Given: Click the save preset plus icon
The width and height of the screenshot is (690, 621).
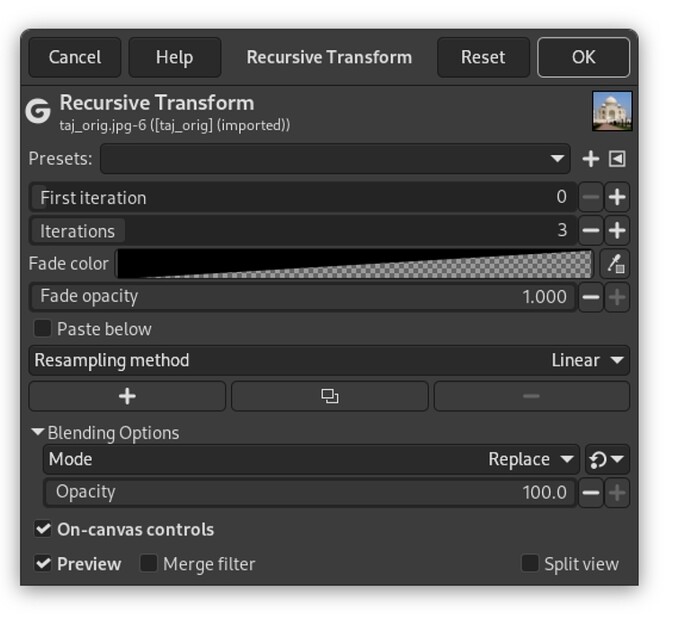Looking at the screenshot, I should pos(591,159).
